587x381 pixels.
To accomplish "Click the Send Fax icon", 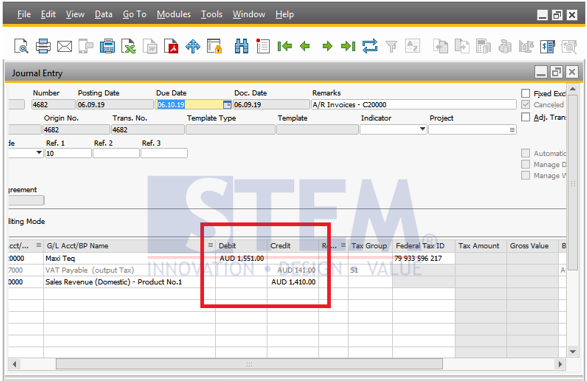I will (107, 46).
